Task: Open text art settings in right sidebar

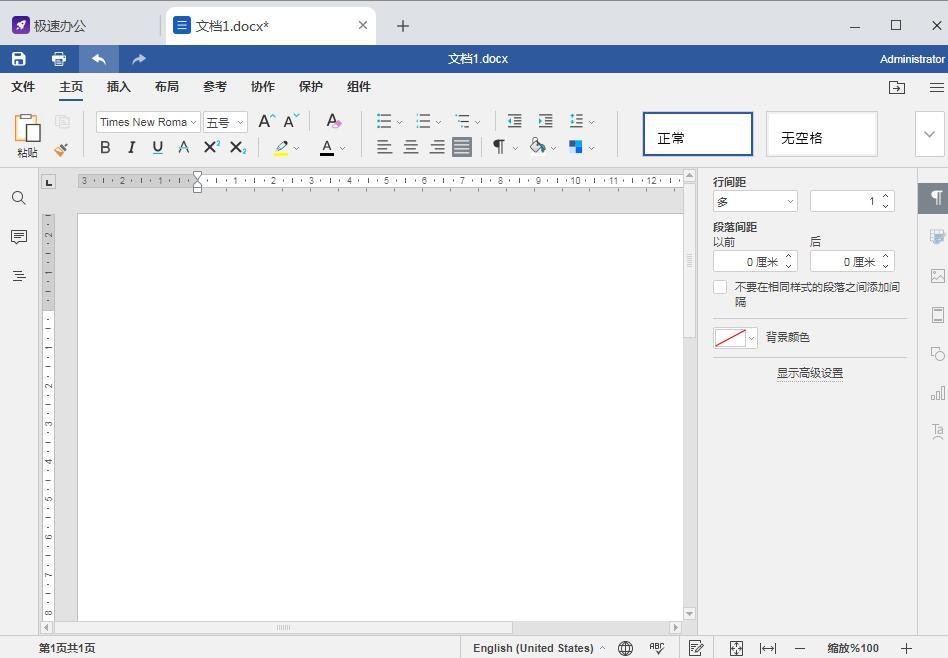Action: (937, 431)
